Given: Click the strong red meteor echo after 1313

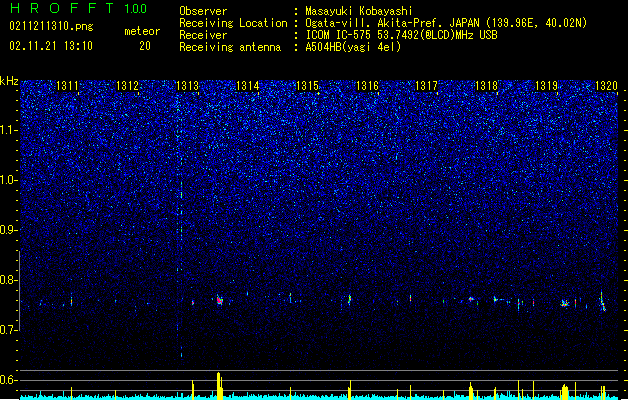Looking at the screenshot, I should point(219,300).
